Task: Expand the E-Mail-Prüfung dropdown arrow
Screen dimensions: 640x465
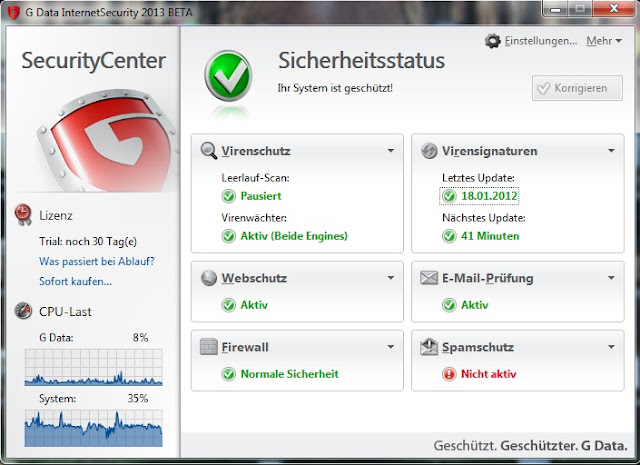Action: (x=611, y=278)
